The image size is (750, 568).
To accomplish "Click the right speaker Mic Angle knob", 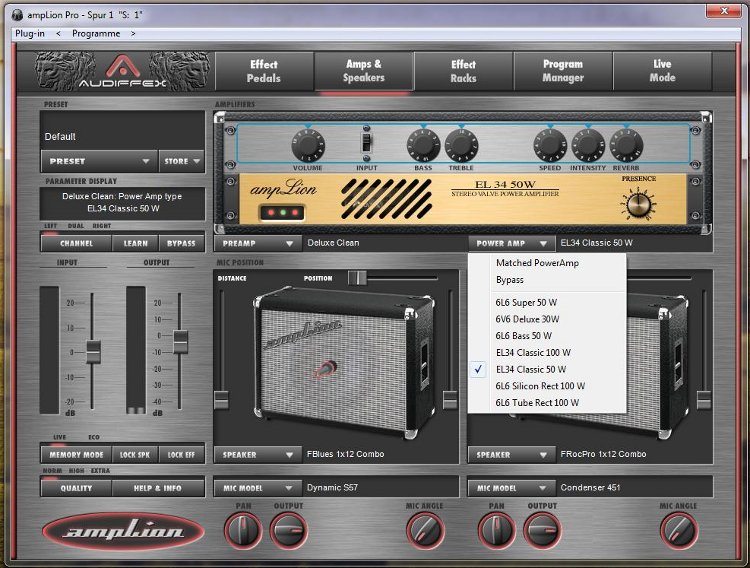I will click(679, 530).
